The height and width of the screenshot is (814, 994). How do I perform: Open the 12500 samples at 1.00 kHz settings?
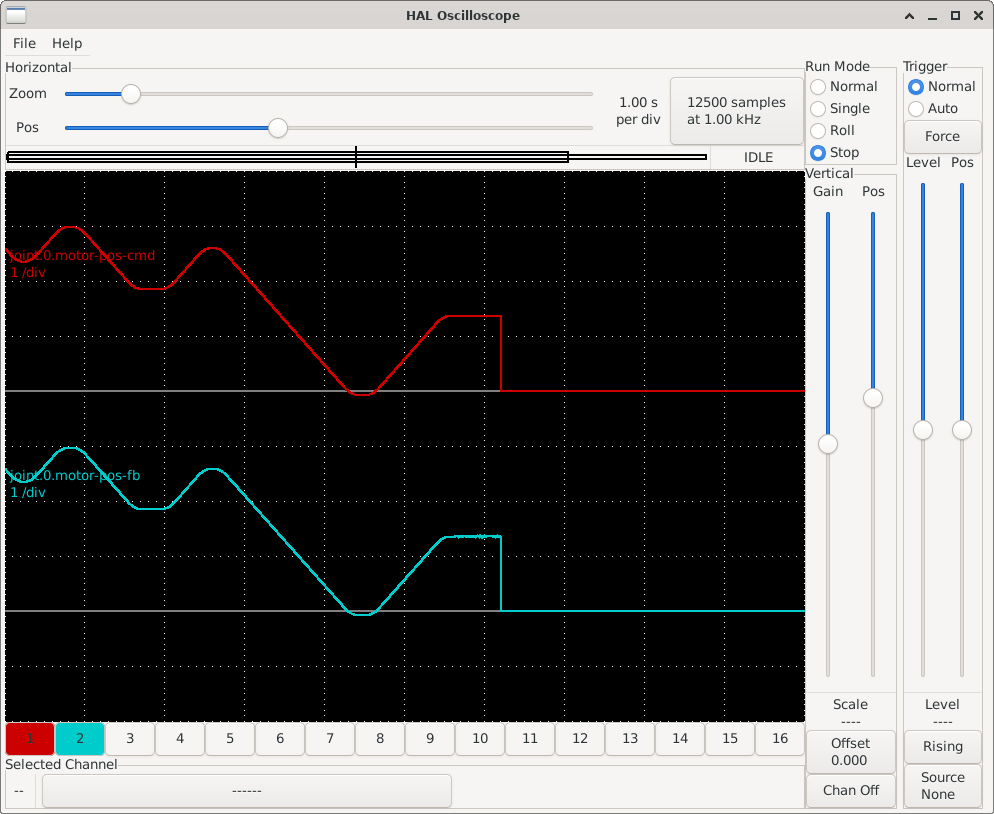pos(736,110)
